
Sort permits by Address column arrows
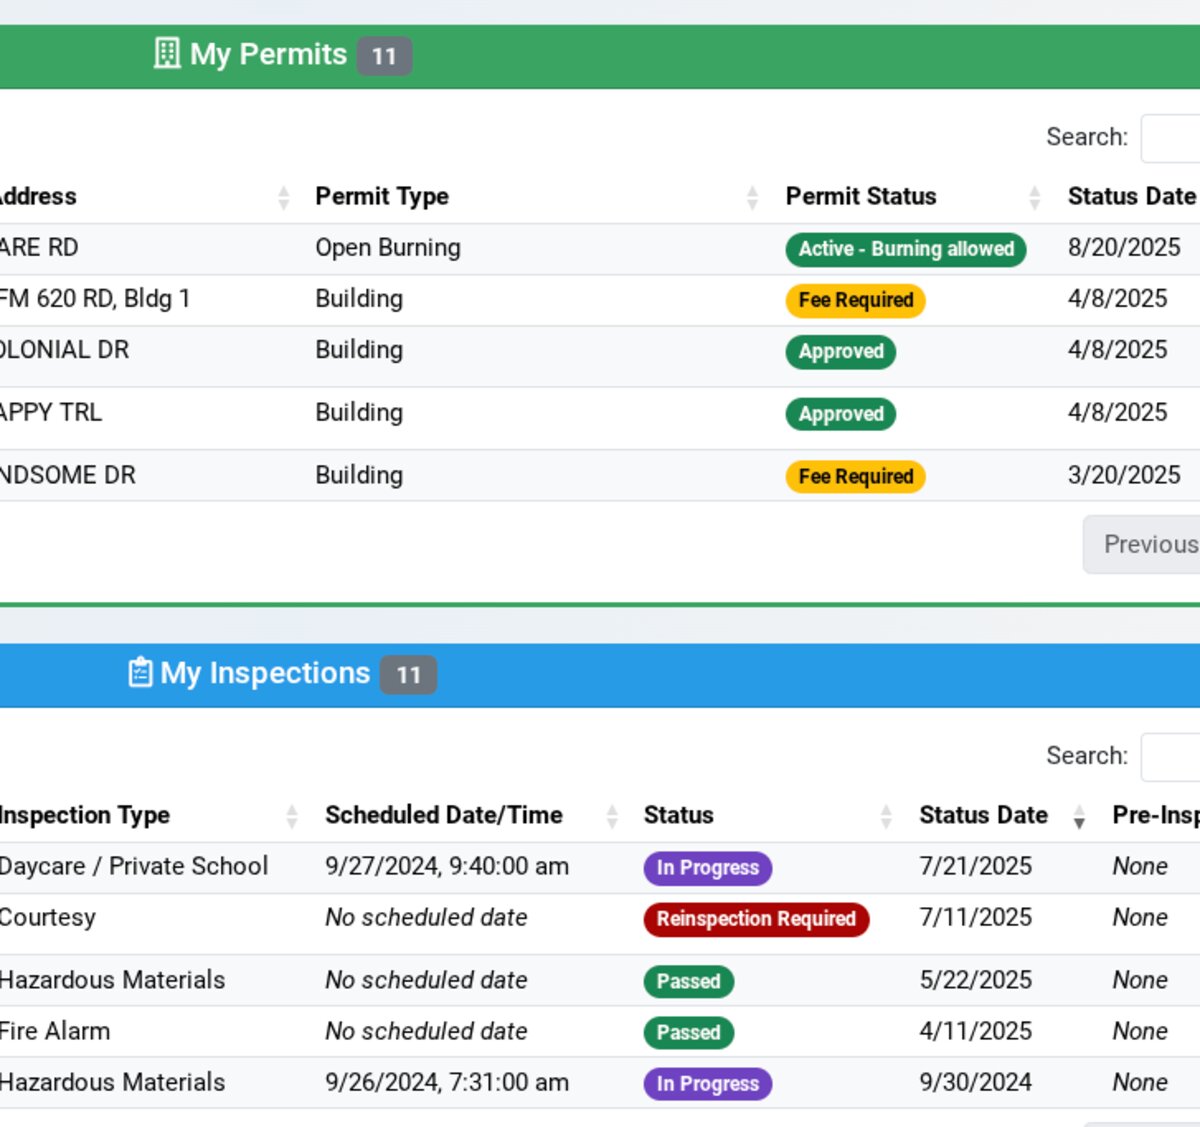point(284,198)
